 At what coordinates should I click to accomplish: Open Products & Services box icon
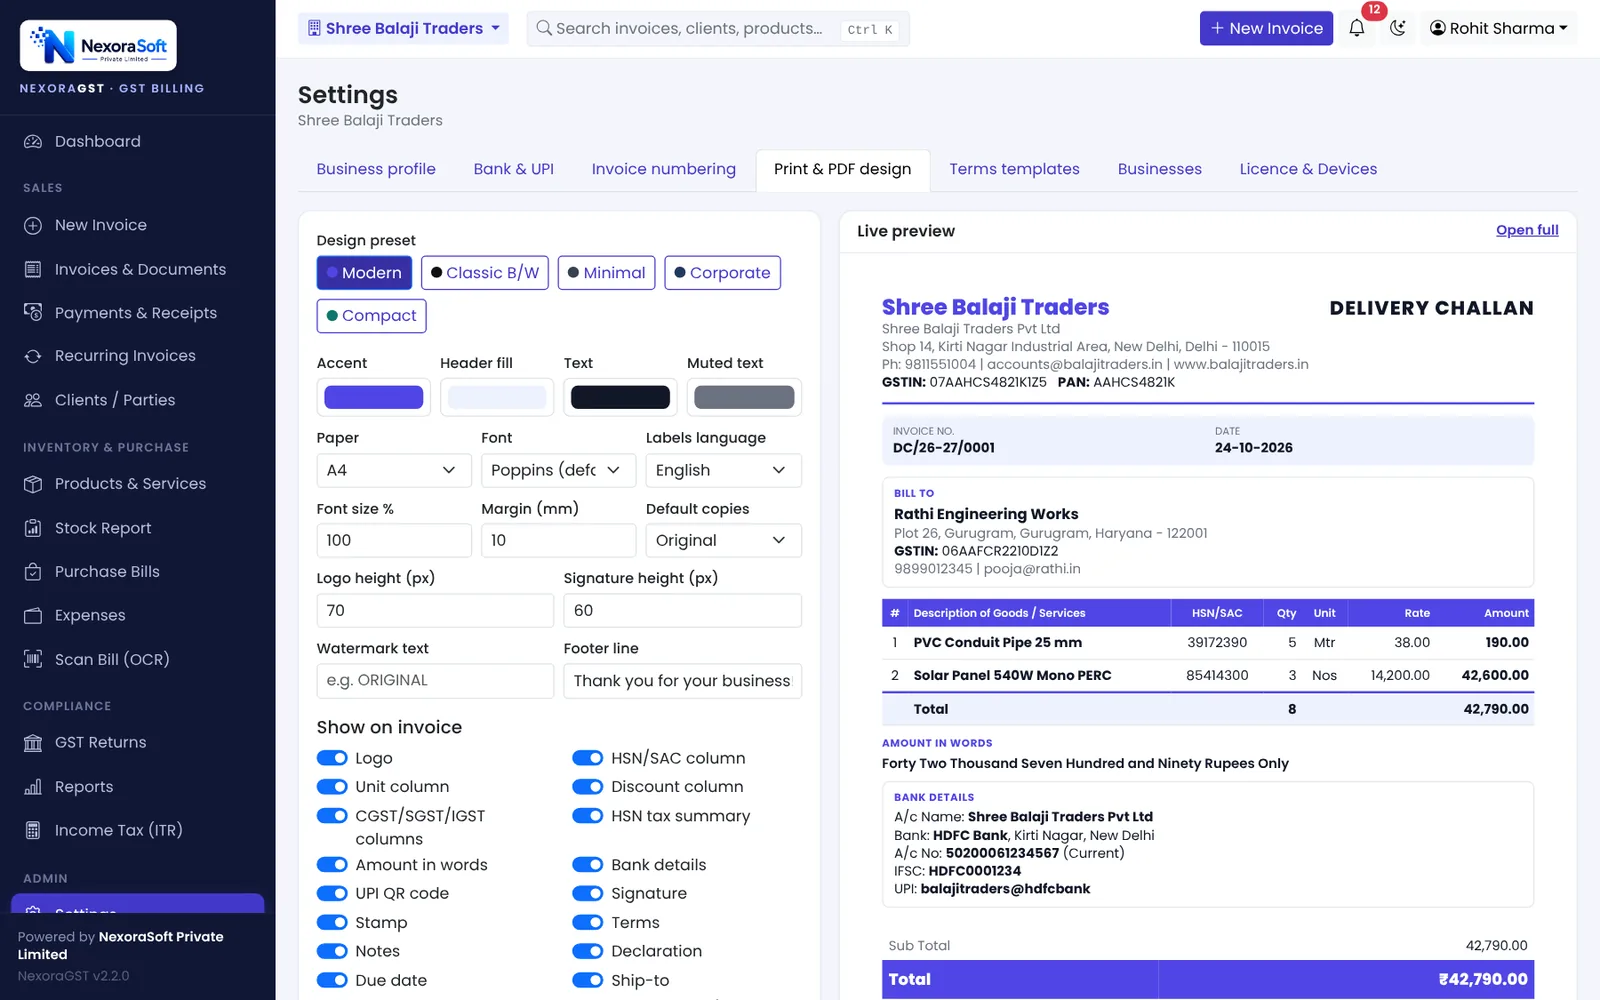(33, 484)
